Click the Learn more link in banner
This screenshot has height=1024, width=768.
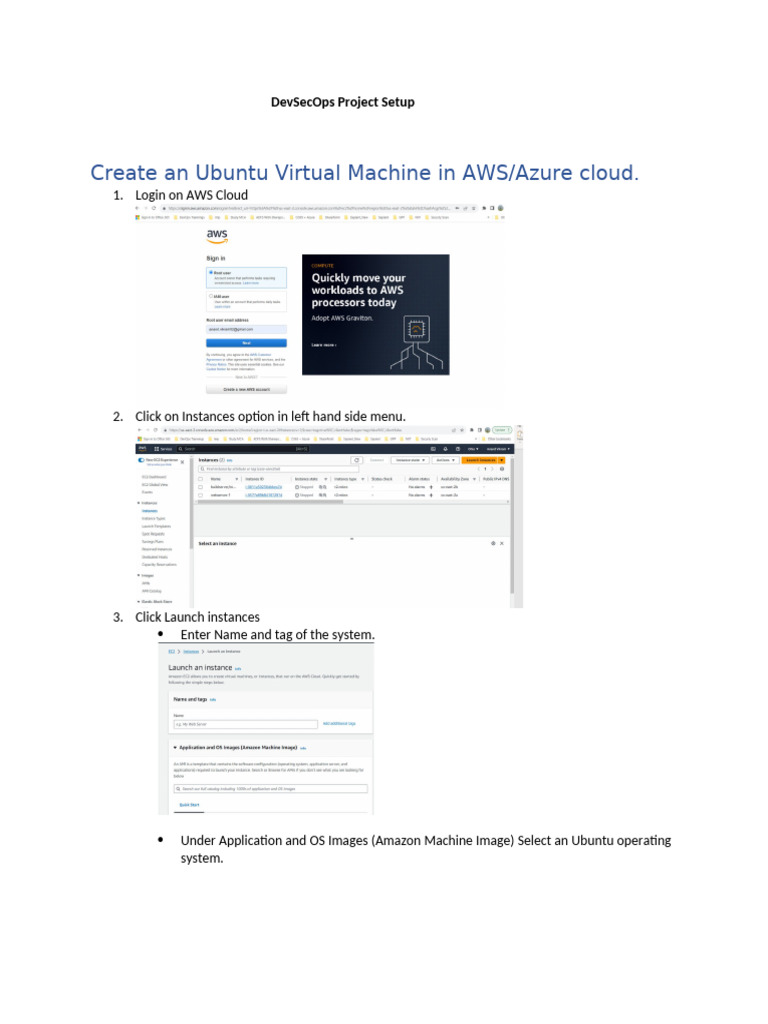(x=324, y=345)
